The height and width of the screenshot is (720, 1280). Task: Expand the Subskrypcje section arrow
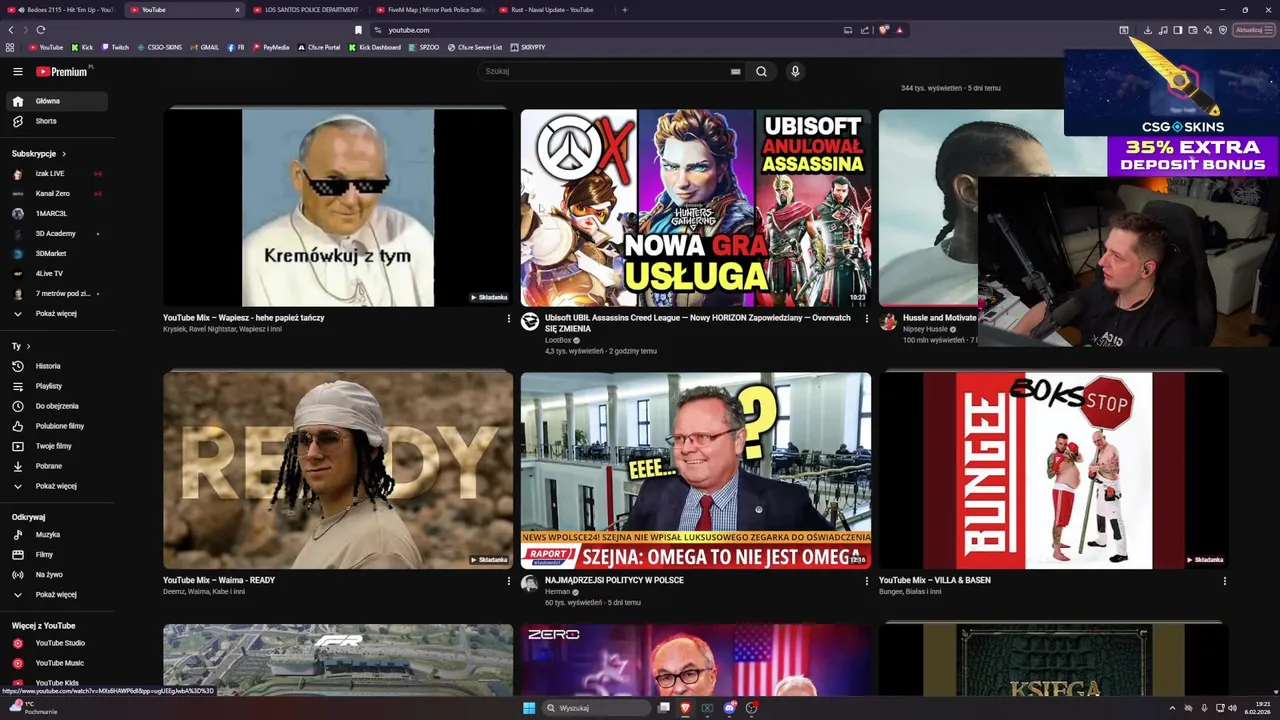click(63, 154)
